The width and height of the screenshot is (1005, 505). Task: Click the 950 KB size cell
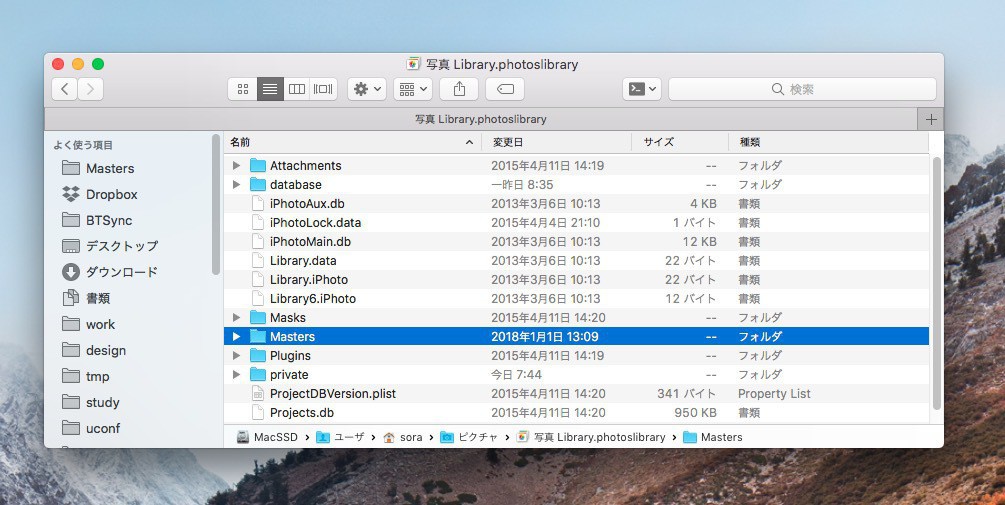coord(695,413)
